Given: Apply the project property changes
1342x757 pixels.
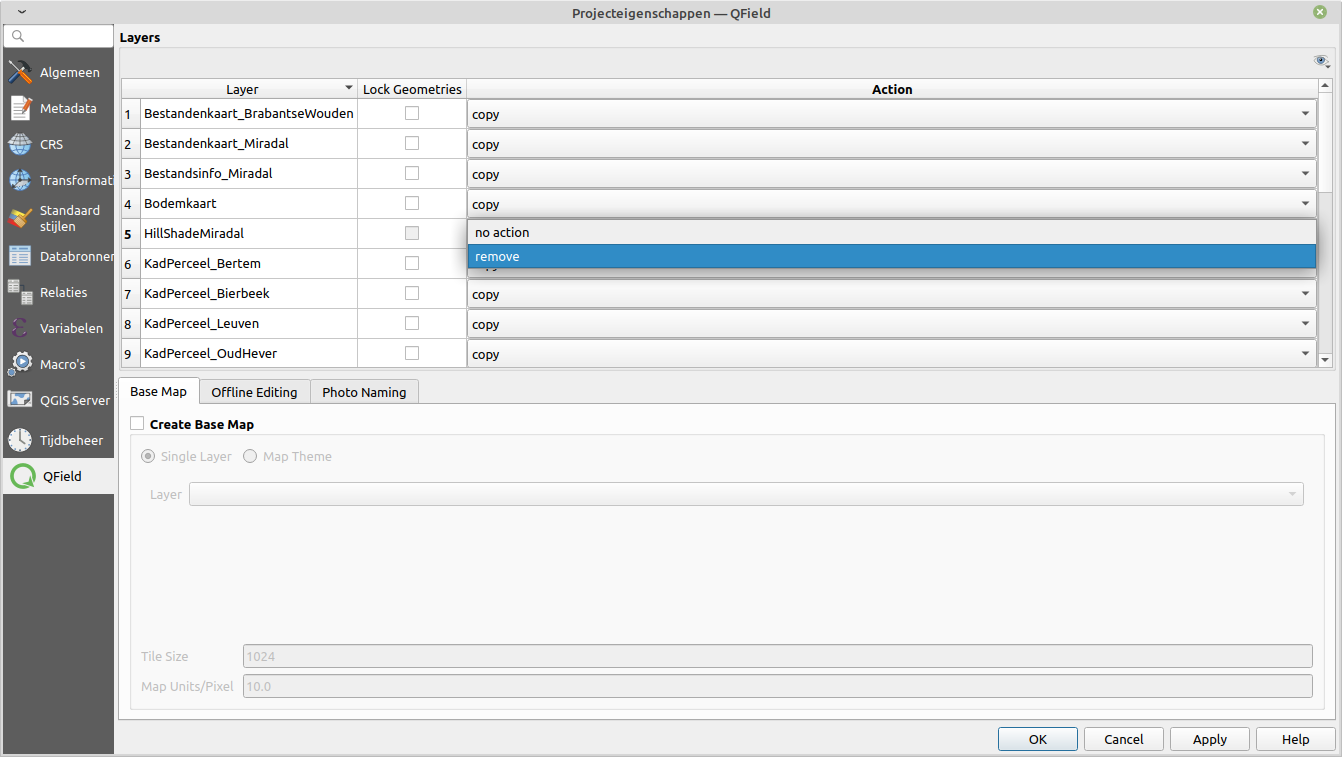Looking at the screenshot, I should point(1209,739).
